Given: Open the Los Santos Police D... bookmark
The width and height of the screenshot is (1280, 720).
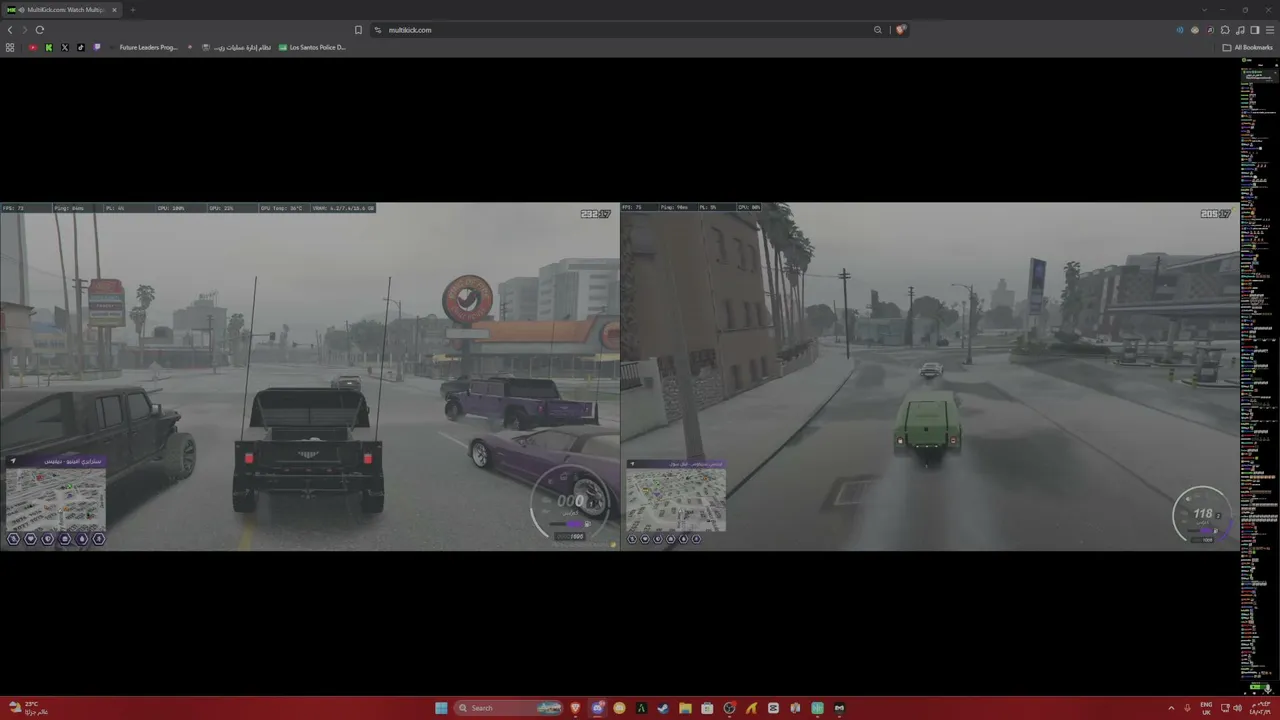Looking at the screenshot, I should (312, 47).
